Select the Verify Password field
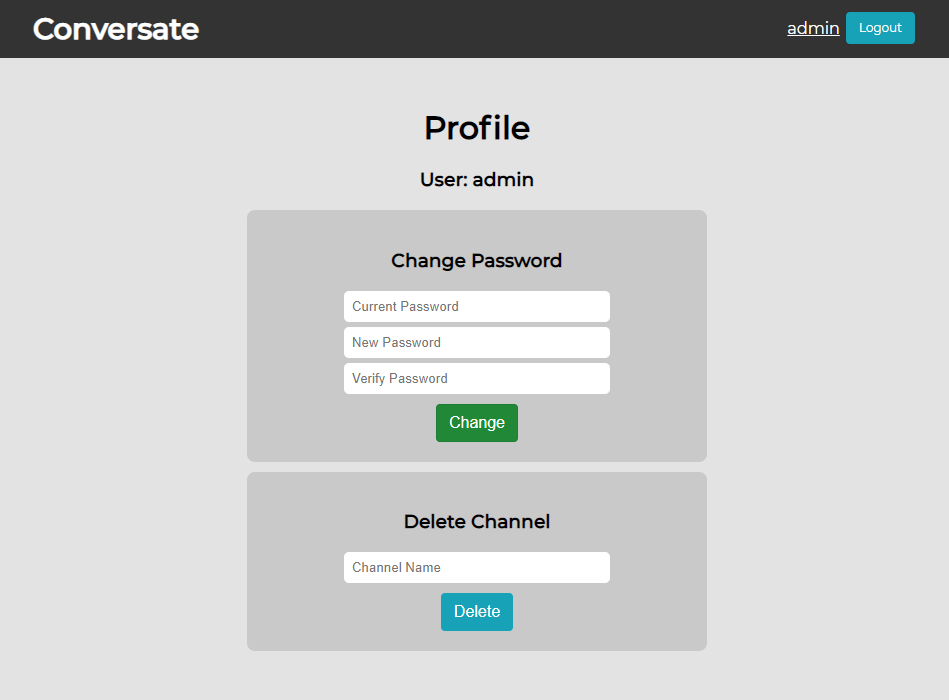Viewport: 949px width, 700px height. click(477, 378)
